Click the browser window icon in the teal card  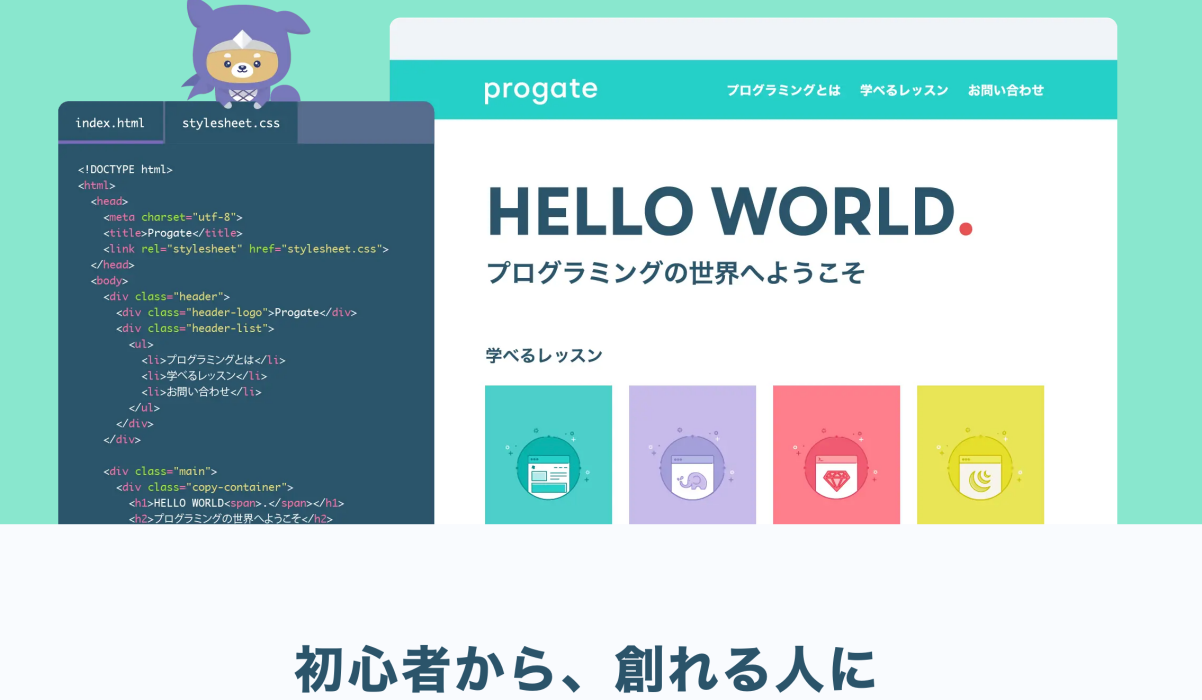click(548, 473)
